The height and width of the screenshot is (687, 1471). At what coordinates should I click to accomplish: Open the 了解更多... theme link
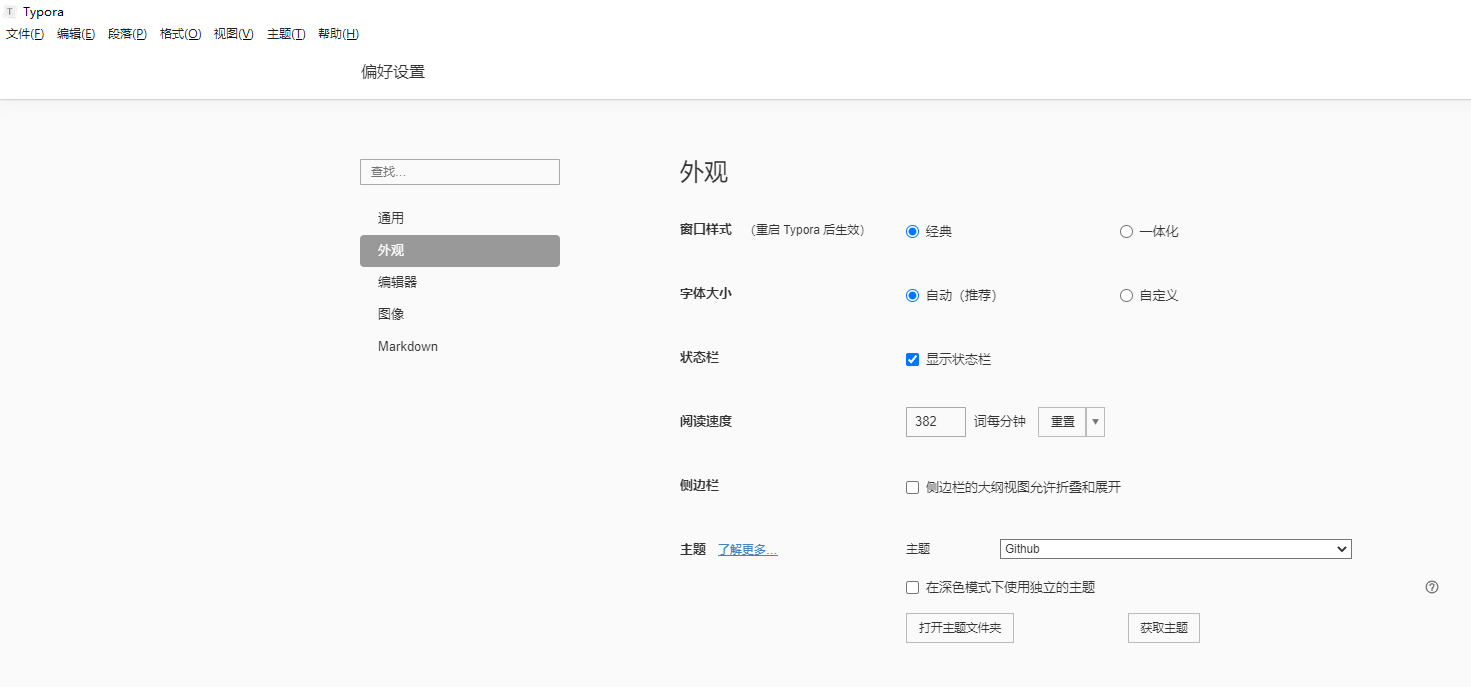[x=748, y=549]
